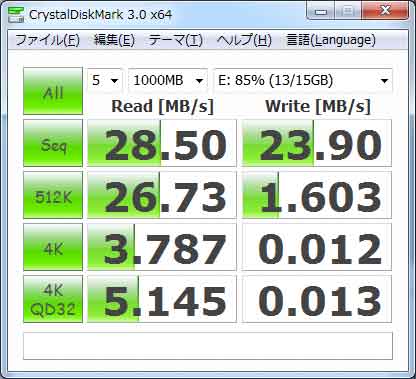Viewport: 416px width, 379px height.
Task: Click the Seq write result 23.90
Action: coord(317,143)
